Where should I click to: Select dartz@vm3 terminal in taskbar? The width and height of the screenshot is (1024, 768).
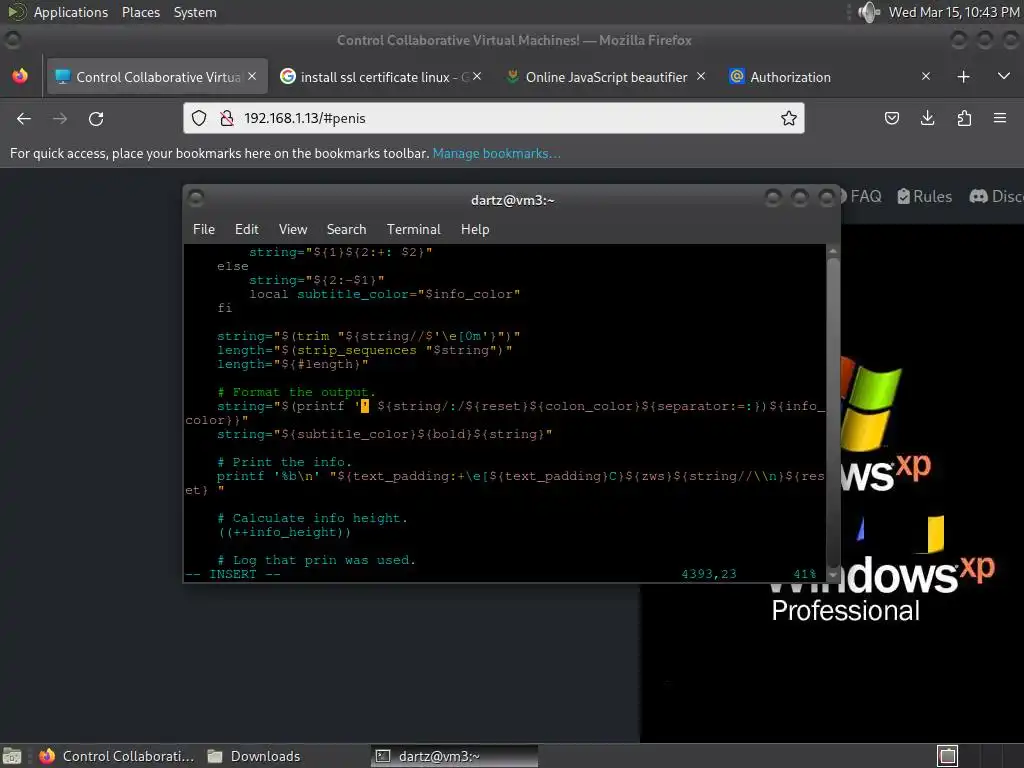click(455, 756)
